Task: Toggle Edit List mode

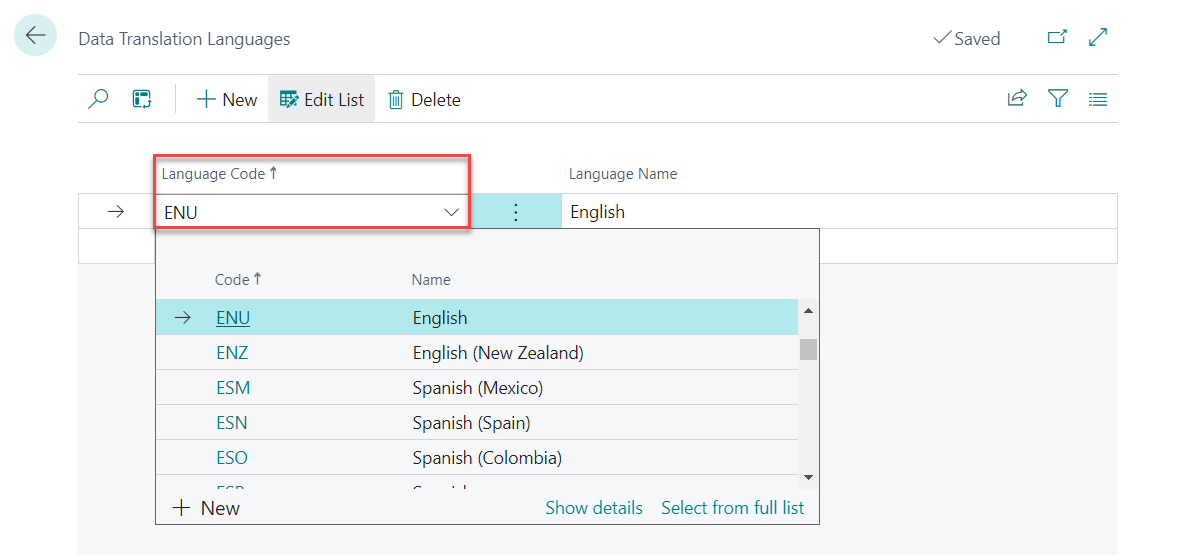Action: point(321,99)
